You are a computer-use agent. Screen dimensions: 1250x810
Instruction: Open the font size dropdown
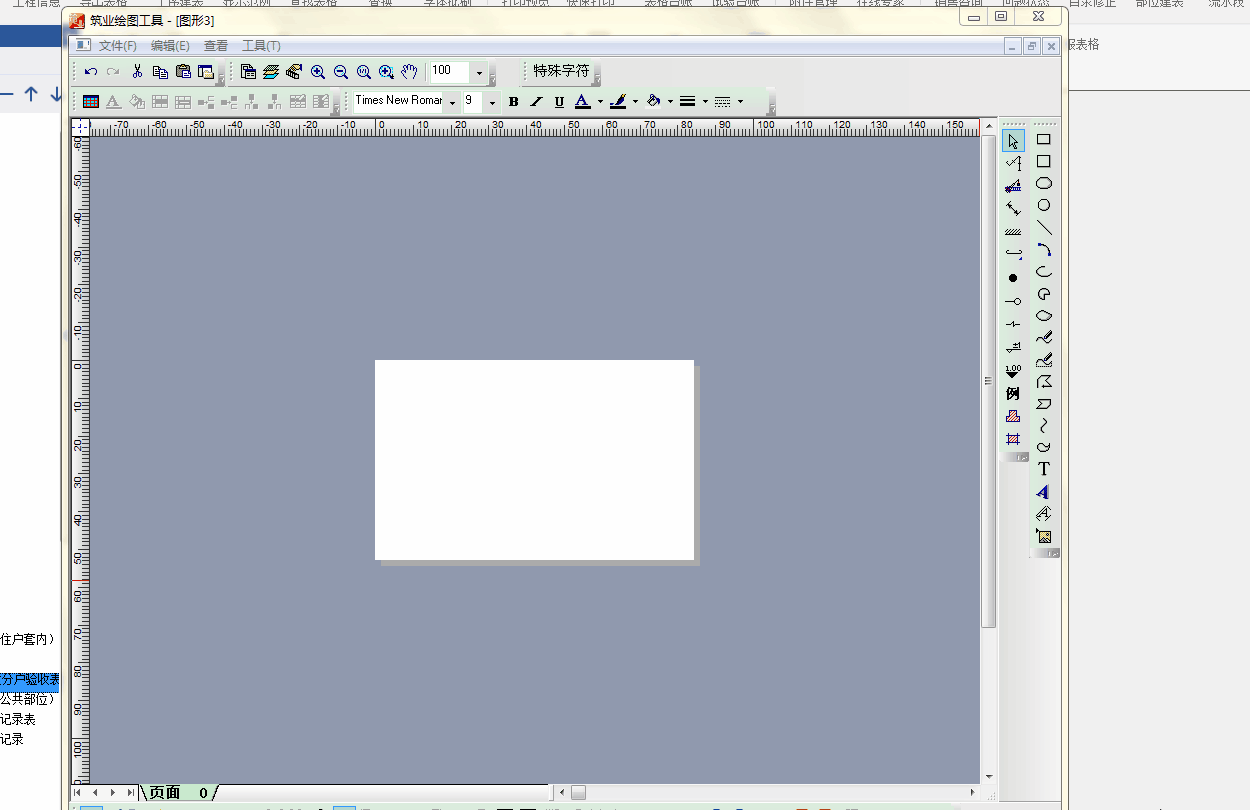coord(492,102)
